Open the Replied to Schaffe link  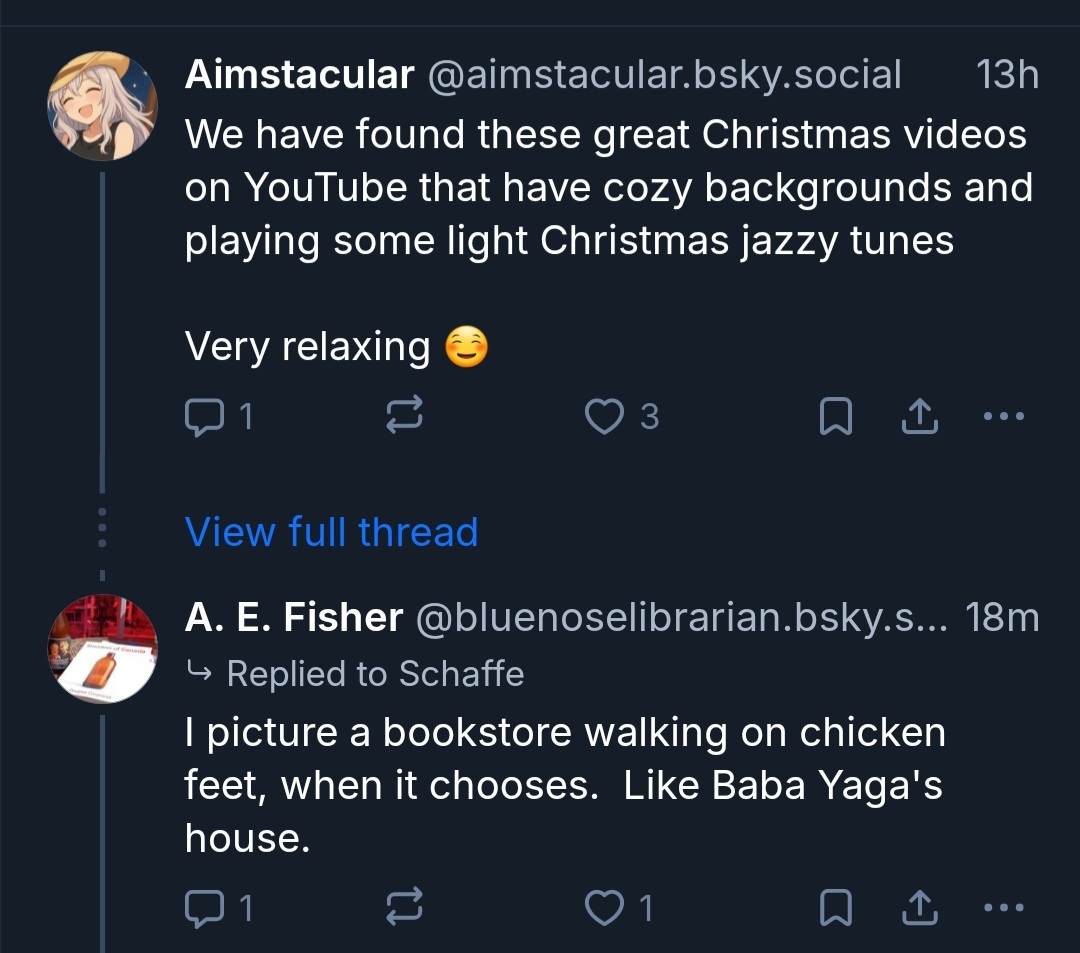375,674
